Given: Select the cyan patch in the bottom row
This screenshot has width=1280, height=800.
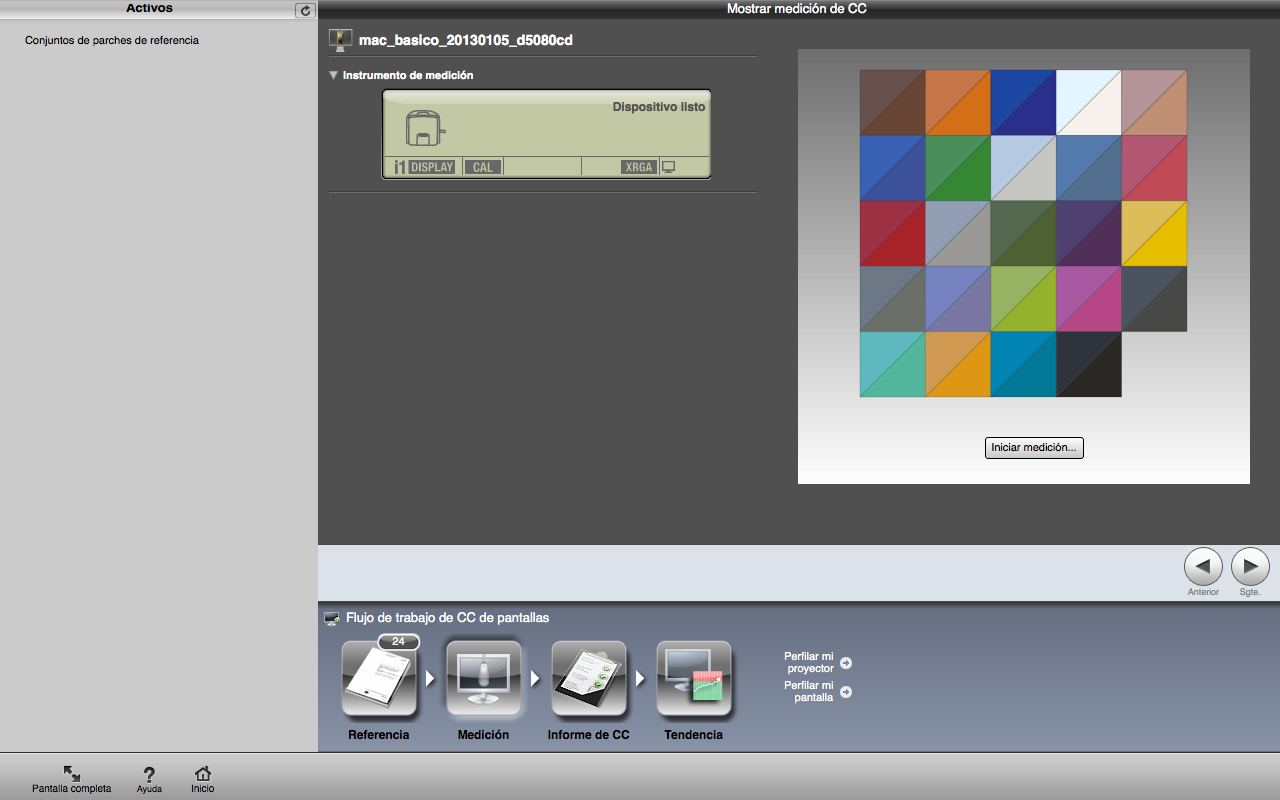Looking at the screenshot, I should 892,364.
